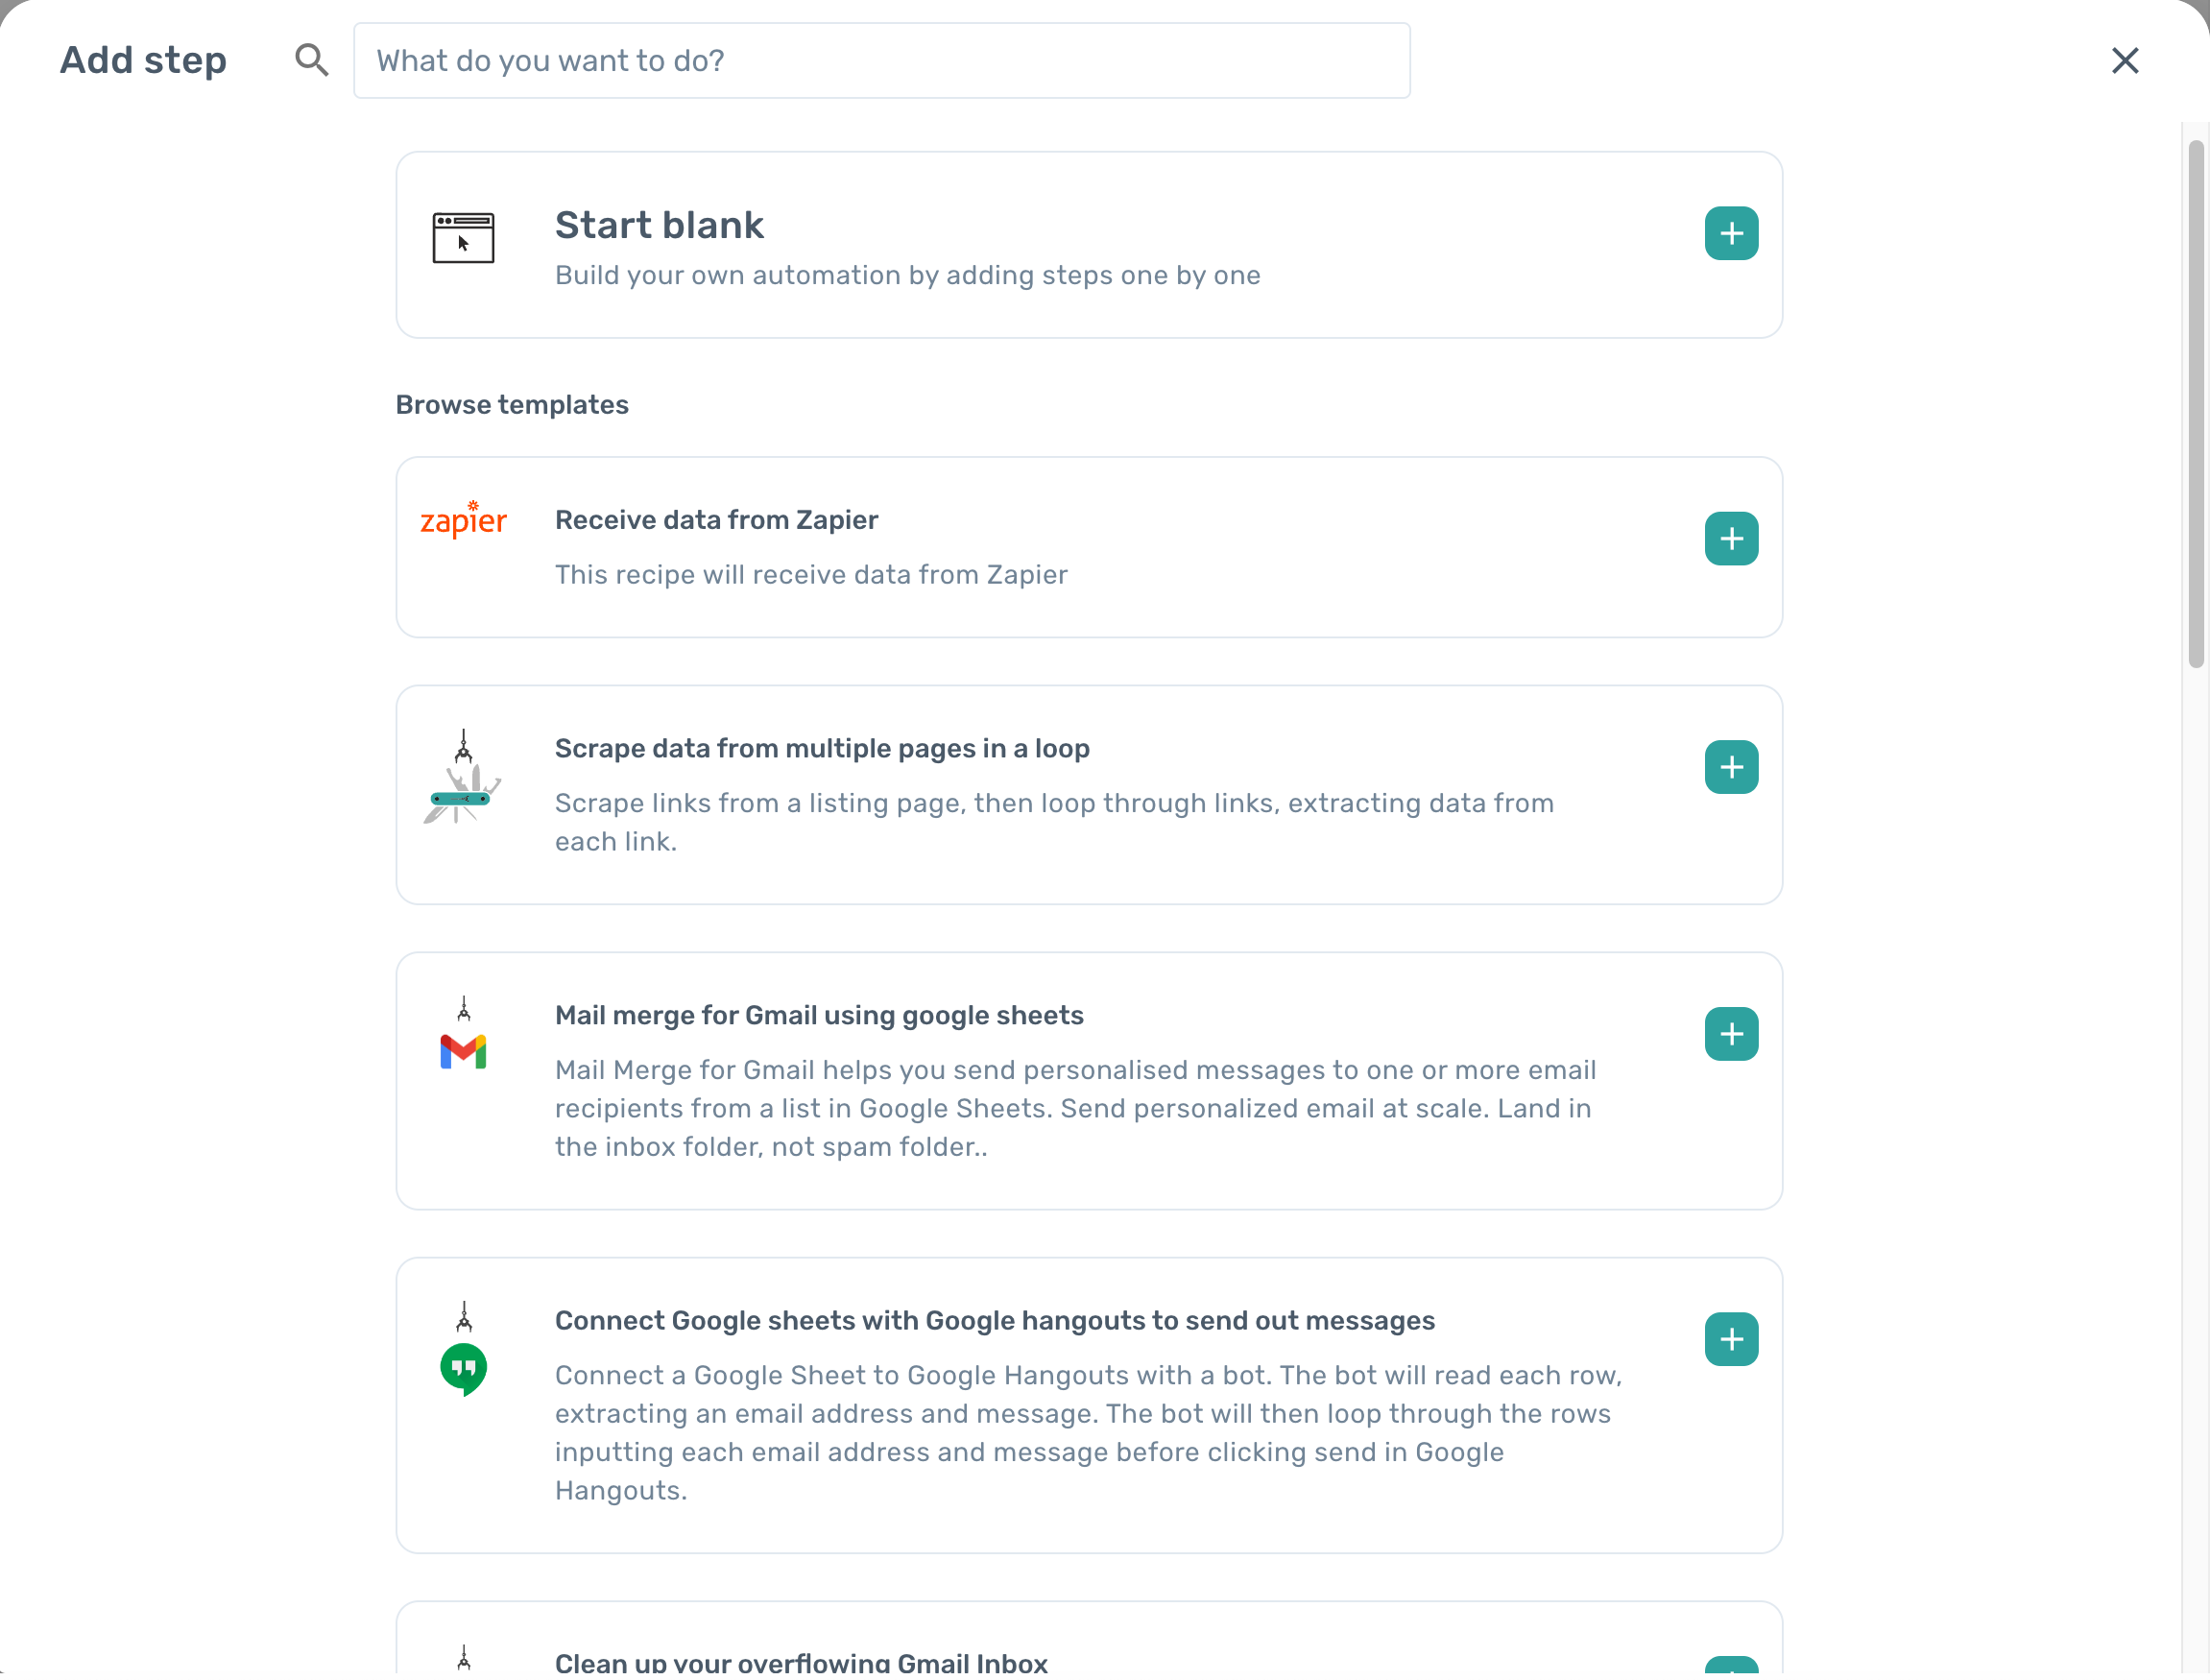Add the Mail merge for Gmail template
Screen dimensions: 2210x1680
pos(1731,1035)
